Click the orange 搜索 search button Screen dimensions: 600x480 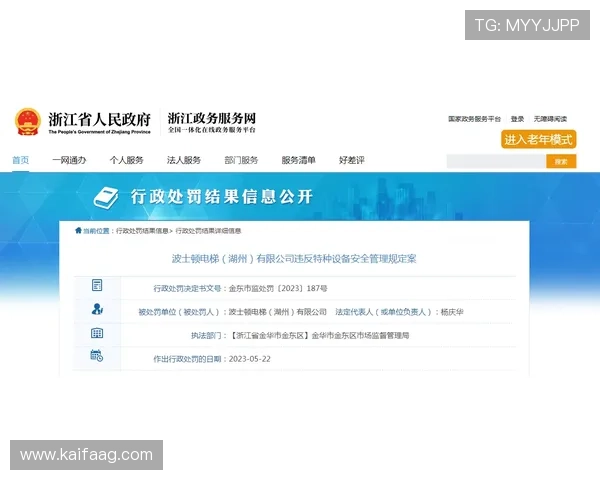(x=561, y=162)
